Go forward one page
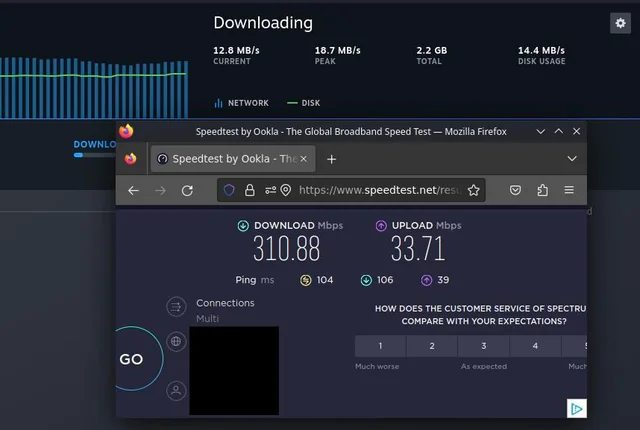Viewport: 640px width, 430px height. (x=160, y=191)
